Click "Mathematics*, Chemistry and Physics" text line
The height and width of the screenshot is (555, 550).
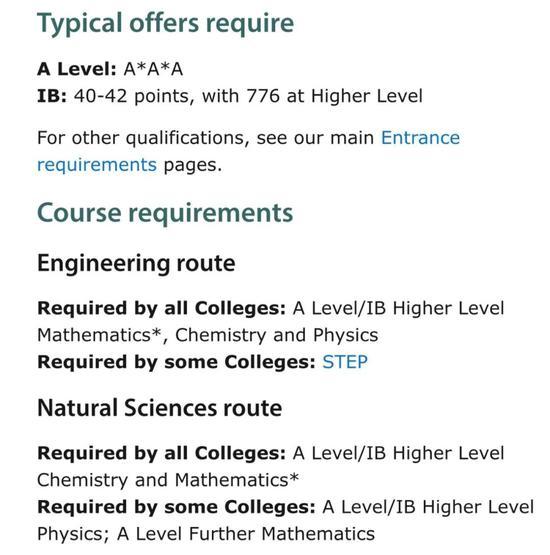point(208,335)
